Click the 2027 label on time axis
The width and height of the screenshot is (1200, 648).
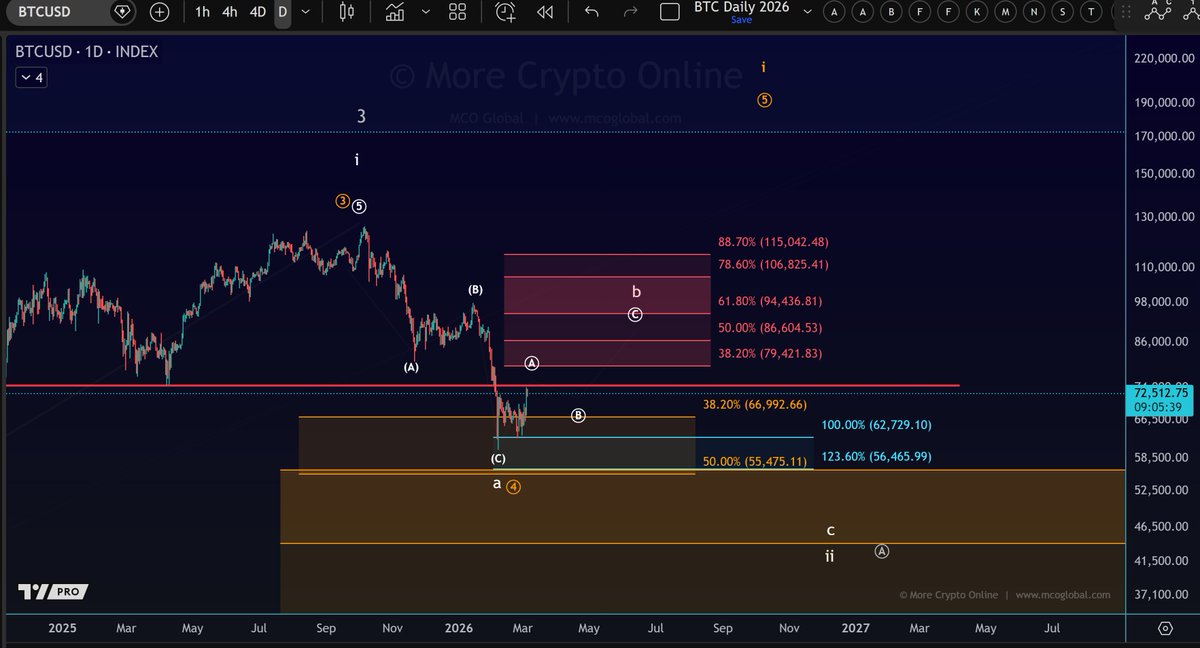855,628
